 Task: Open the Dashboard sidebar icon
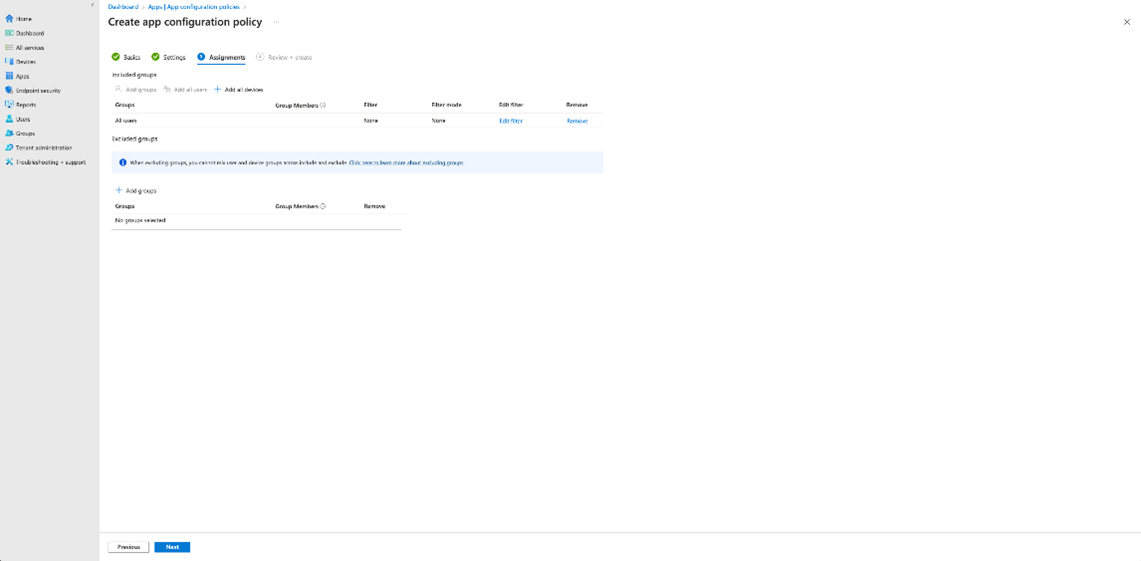9,33
